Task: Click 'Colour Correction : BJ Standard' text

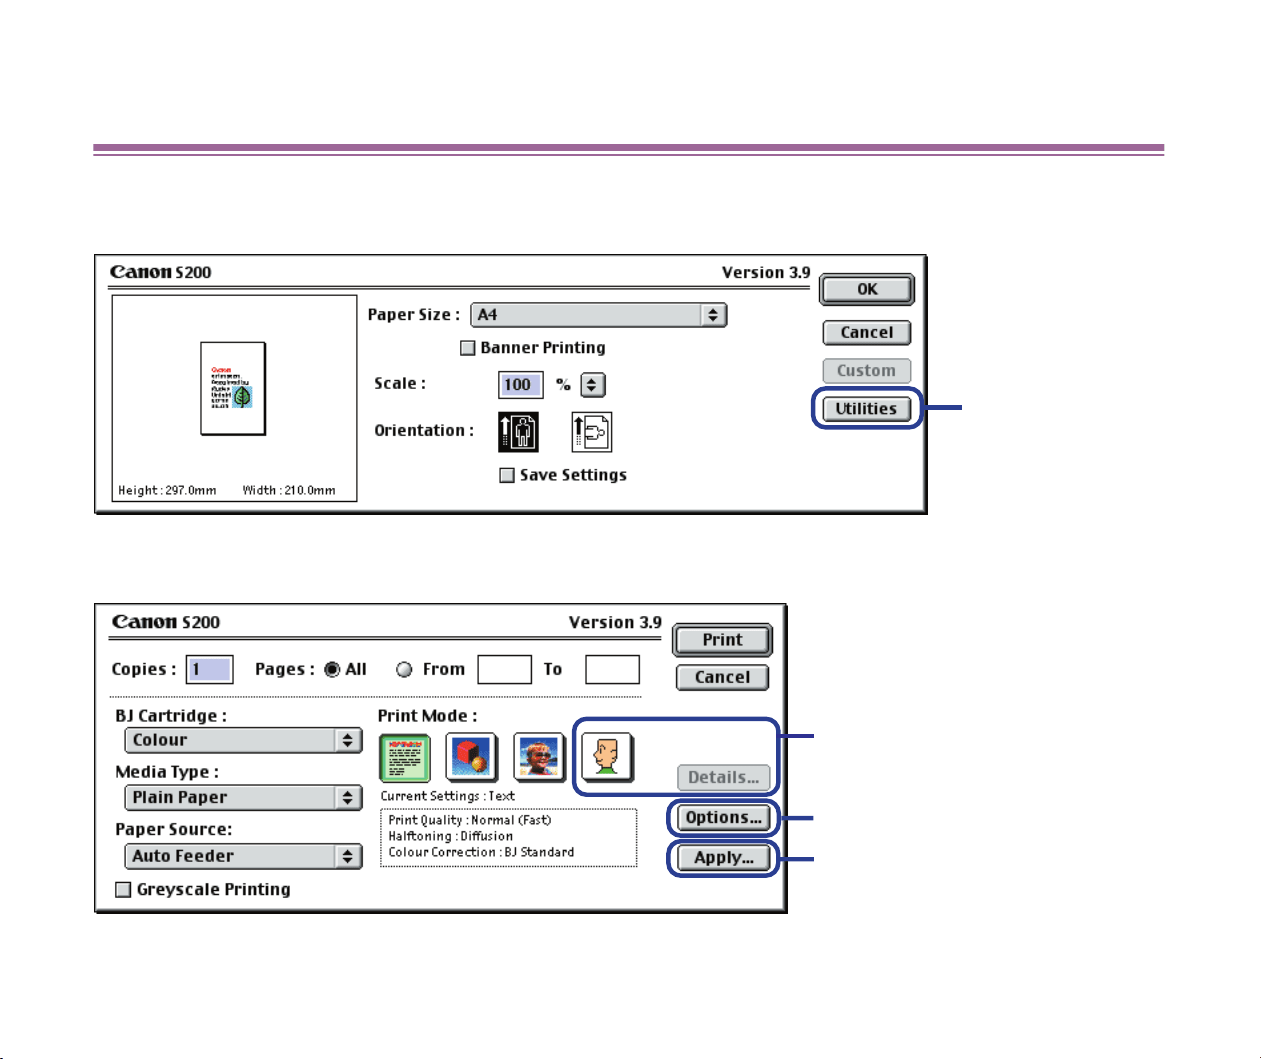Action: click(x=481, y=852)
